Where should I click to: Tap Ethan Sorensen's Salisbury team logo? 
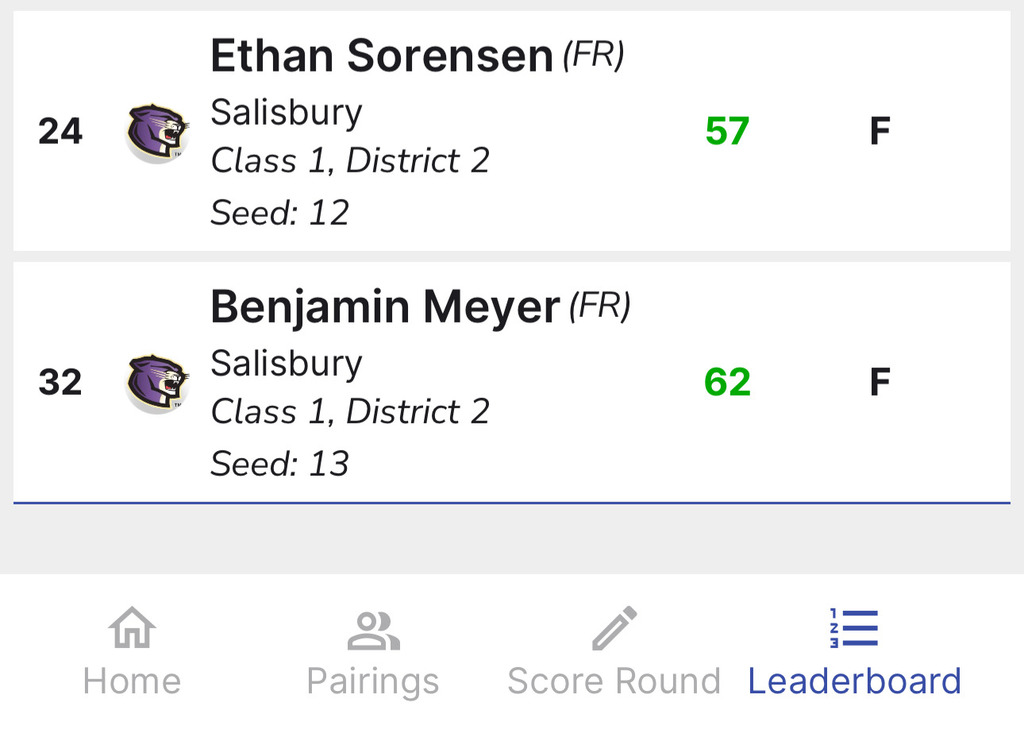pos(157,132)
